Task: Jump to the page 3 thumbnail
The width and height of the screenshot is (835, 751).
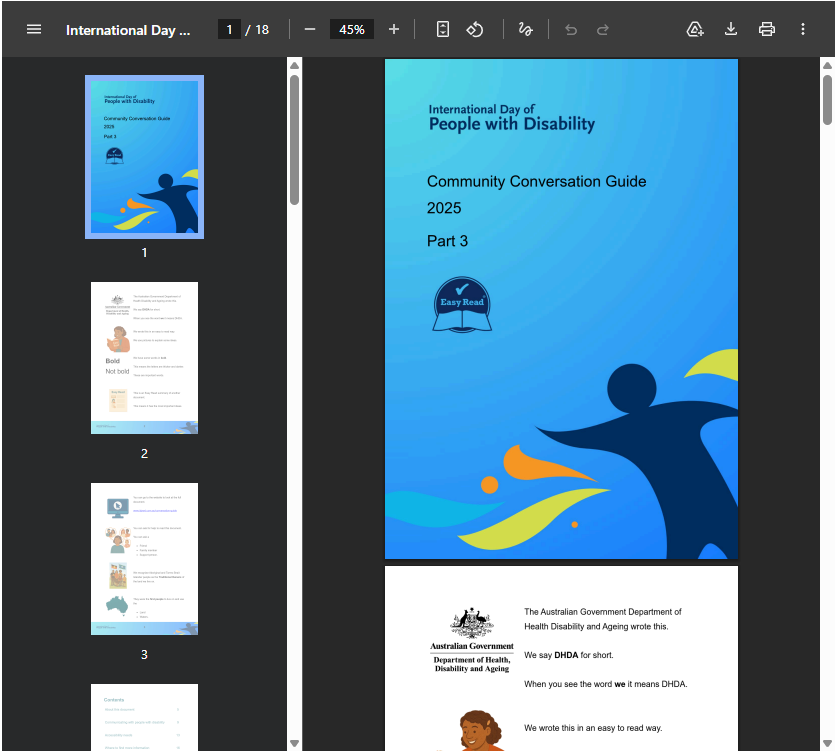Action: pos(144,559)
